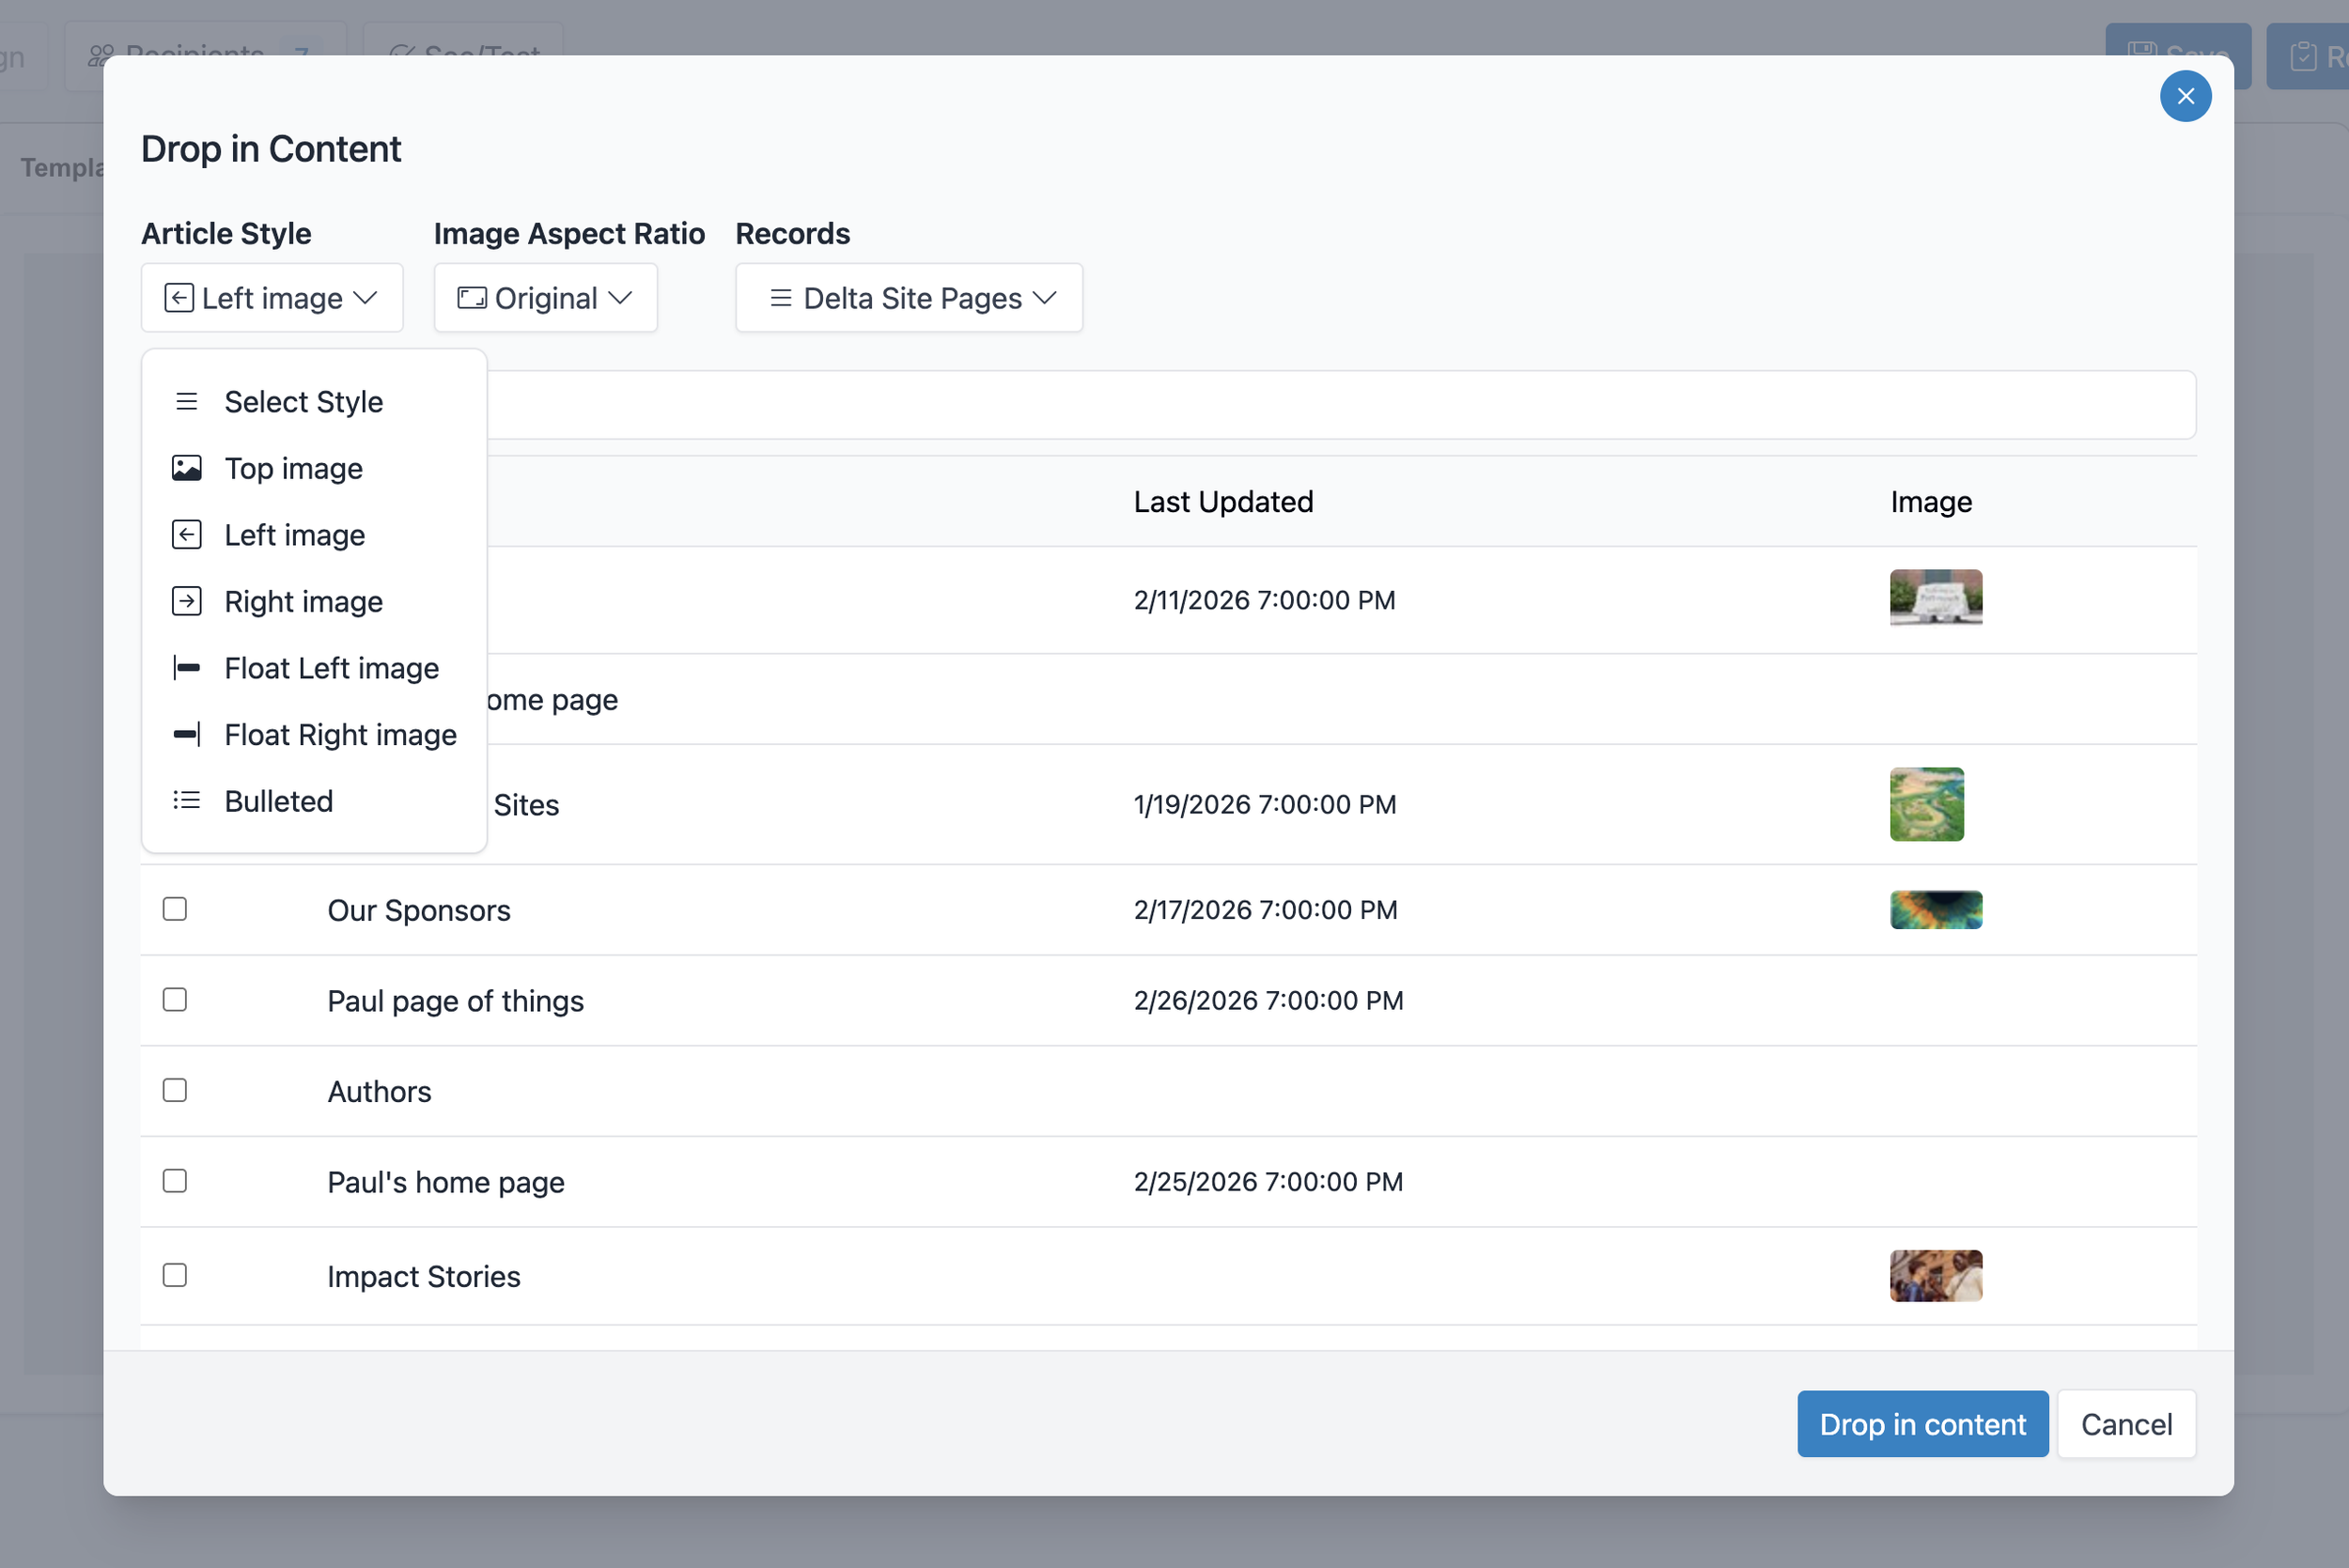The width and height of the screenshot is (2349, 1568).
Task: Check the Our Sponsors row checkbox
Action: pos(175,909)
